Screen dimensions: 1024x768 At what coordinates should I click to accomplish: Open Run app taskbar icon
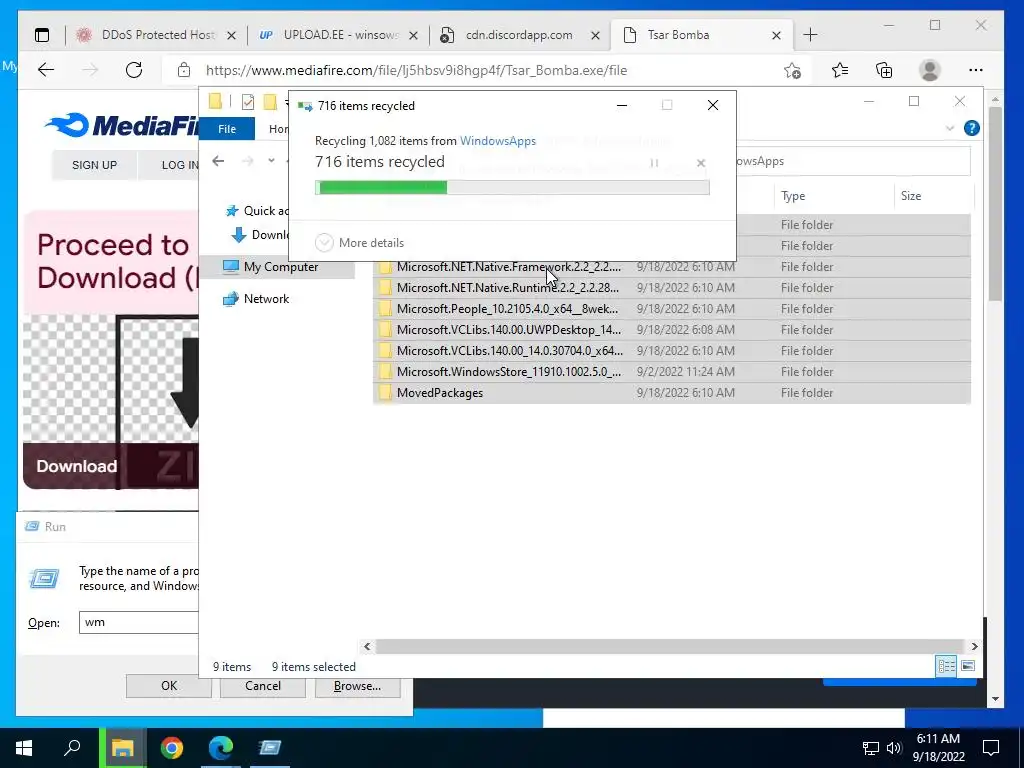pyautogui.click(x=270, y=748)
